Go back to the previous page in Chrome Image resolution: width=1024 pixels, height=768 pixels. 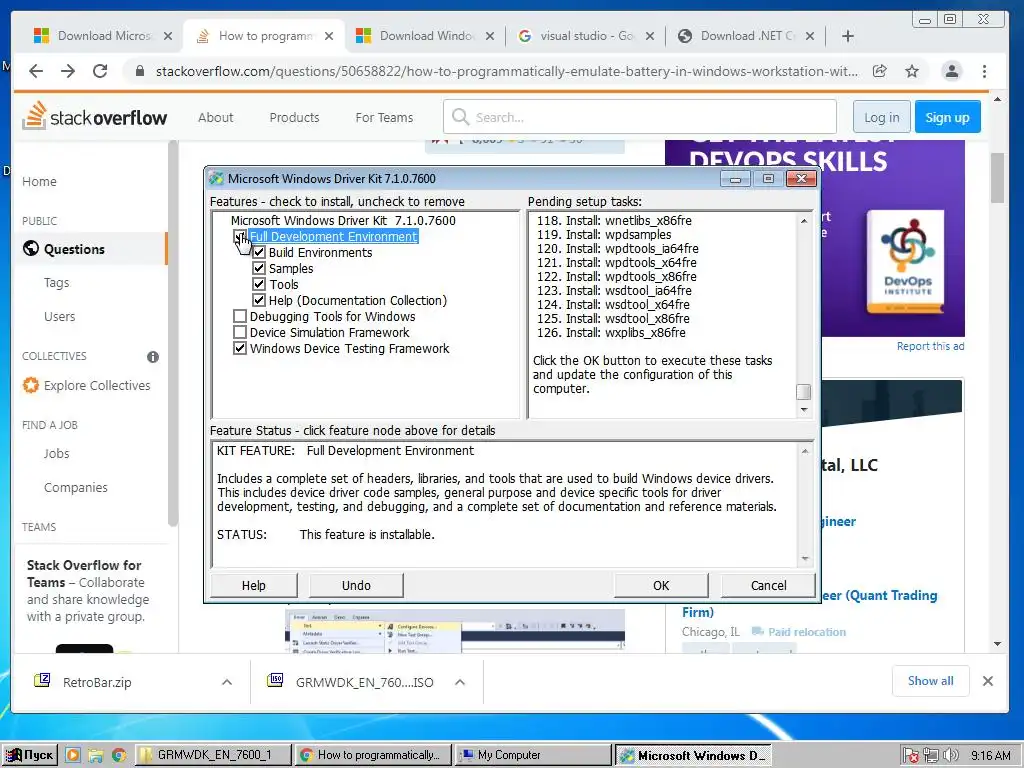click(36, 71)
